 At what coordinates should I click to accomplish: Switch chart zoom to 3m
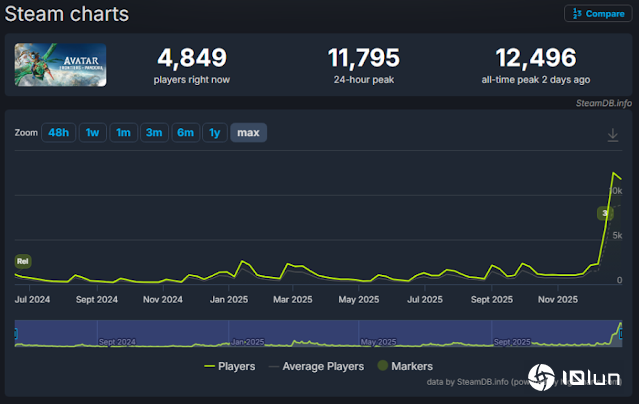pos(154,133)
